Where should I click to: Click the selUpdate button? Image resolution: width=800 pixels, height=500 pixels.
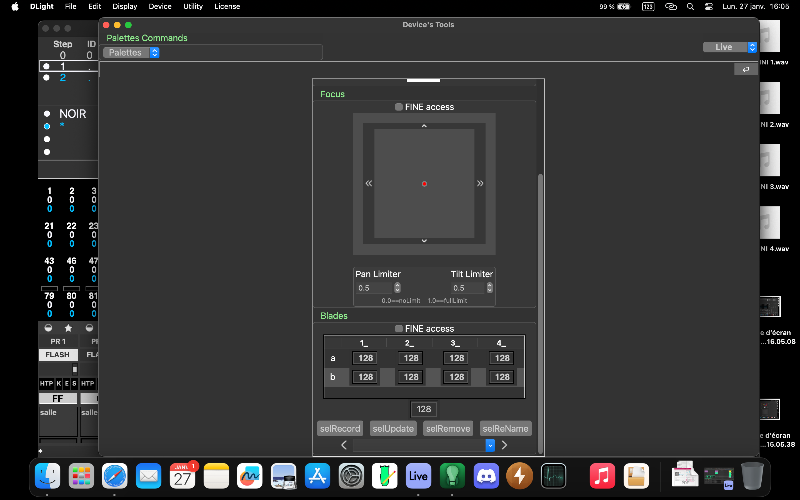tap(393, 428)
